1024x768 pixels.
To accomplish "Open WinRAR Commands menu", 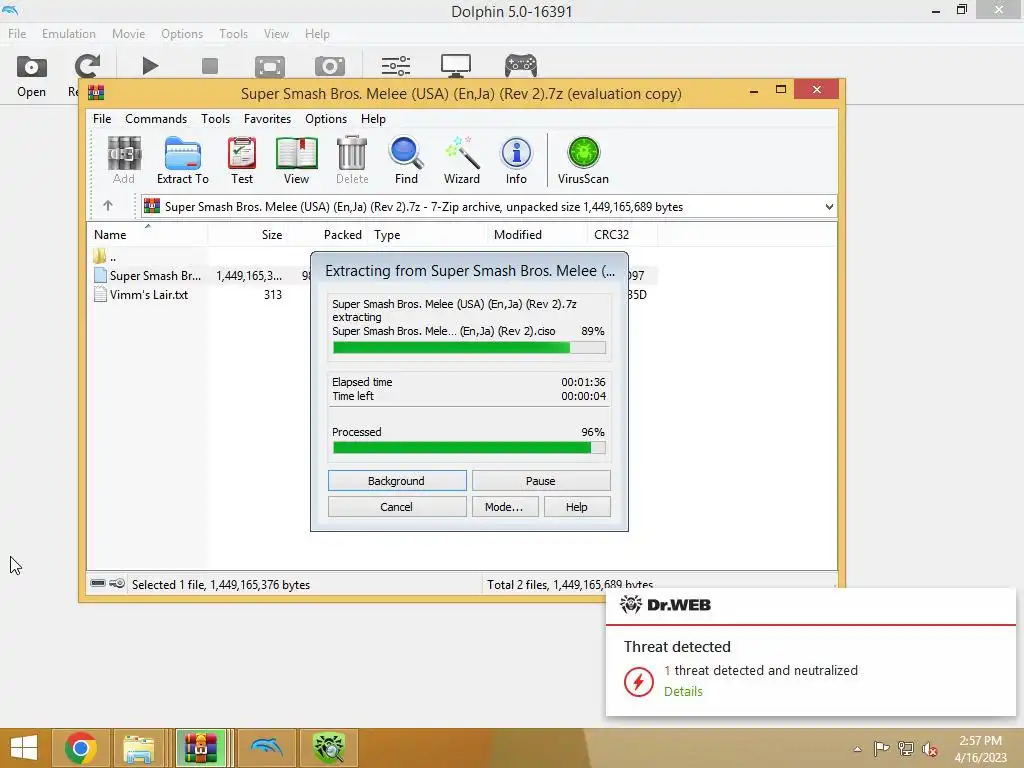I will pyautogui.click(x=156, y=119).
